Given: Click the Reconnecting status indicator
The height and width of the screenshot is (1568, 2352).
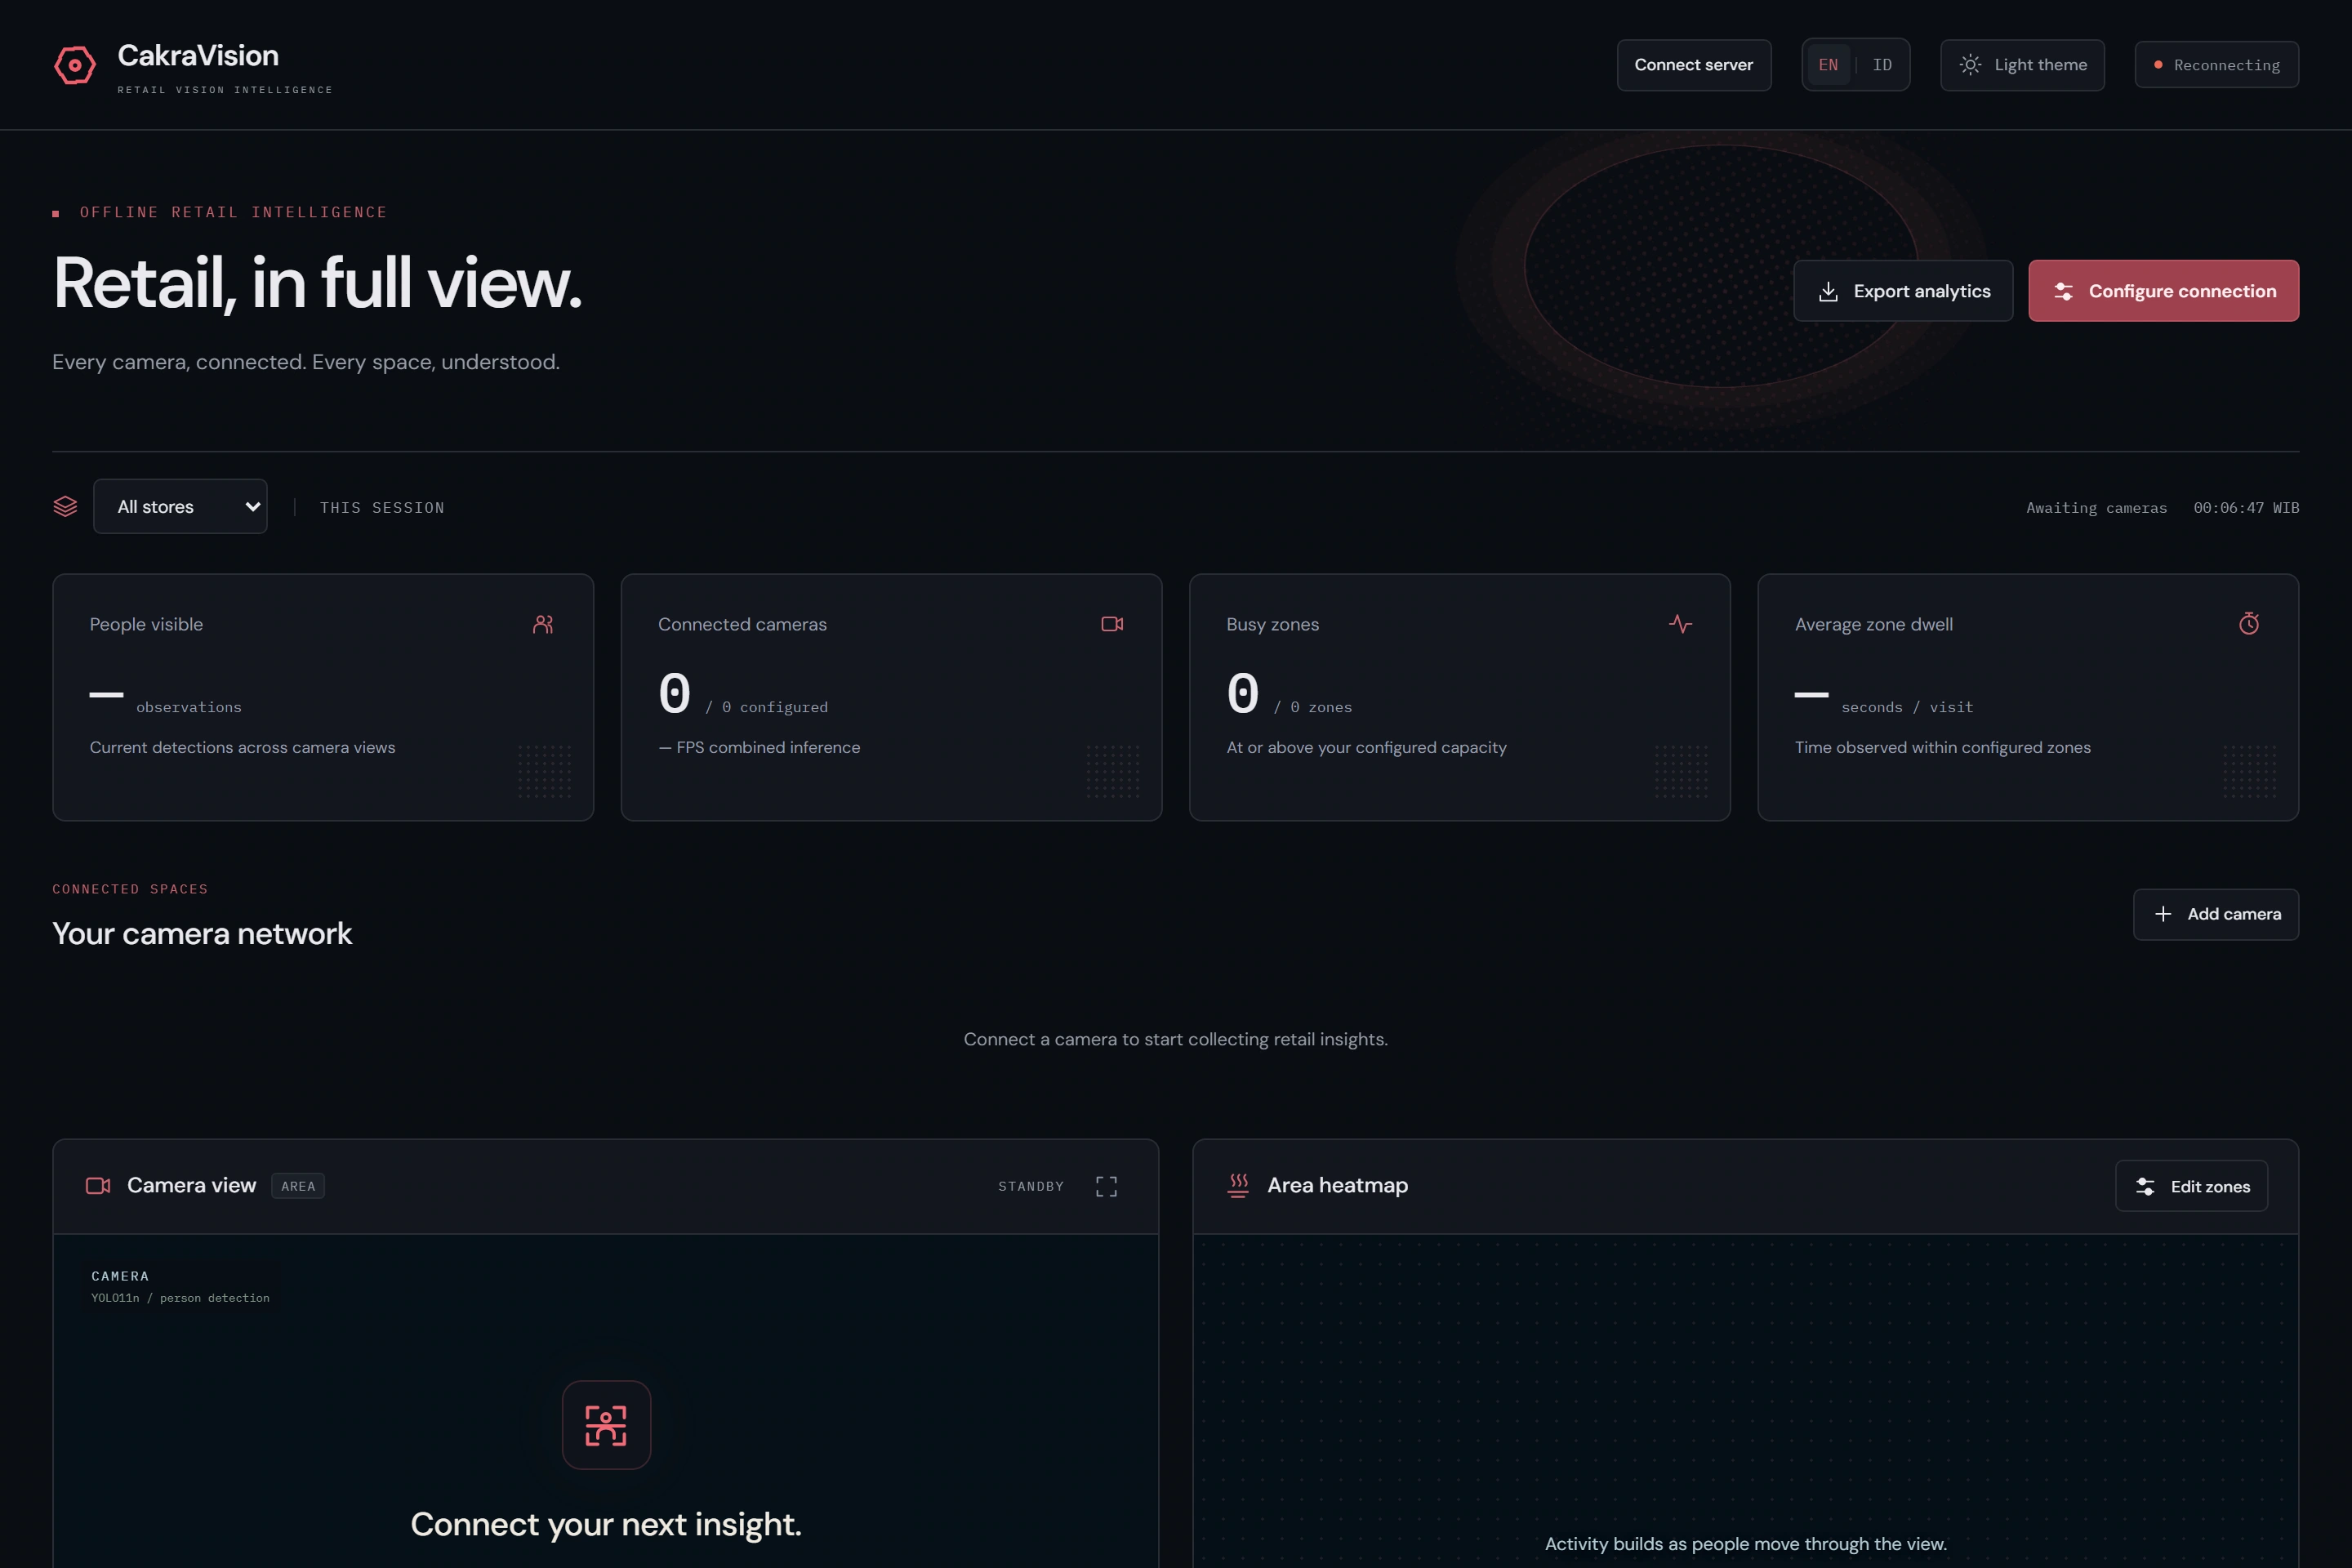Looking at the screenshot, I should pos(2216,65).
